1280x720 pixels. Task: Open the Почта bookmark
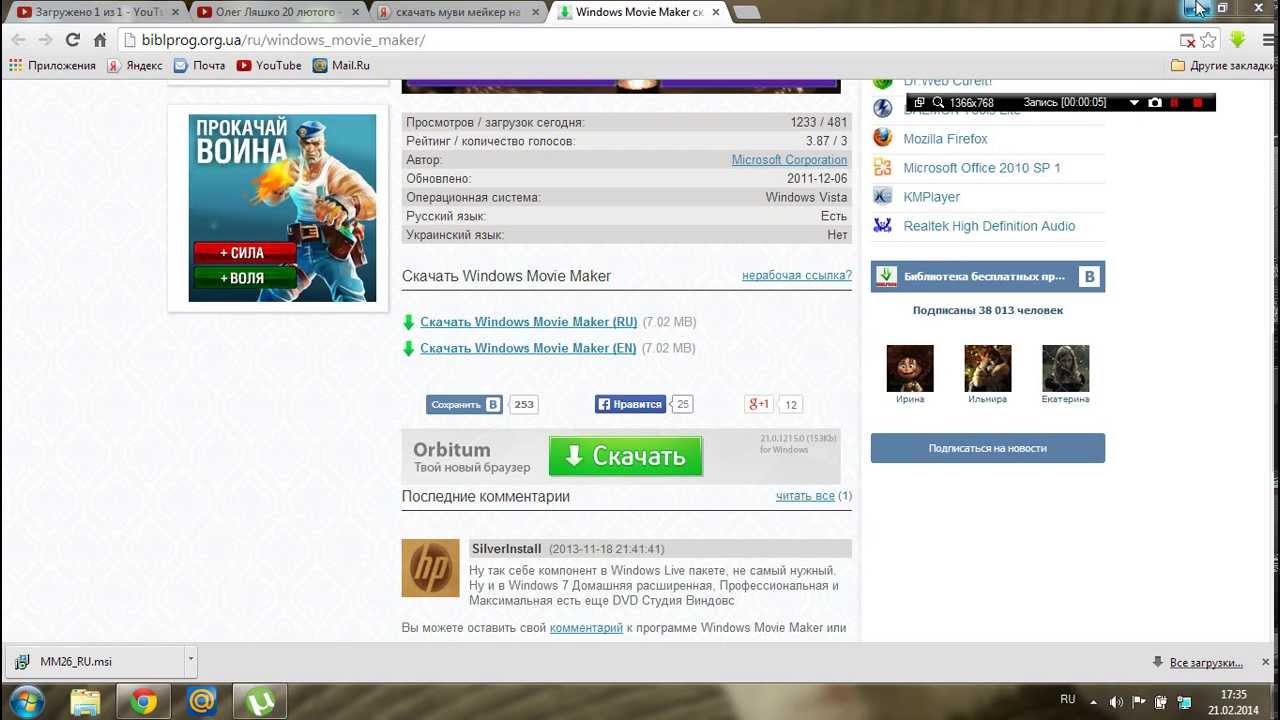coord(199,65)
